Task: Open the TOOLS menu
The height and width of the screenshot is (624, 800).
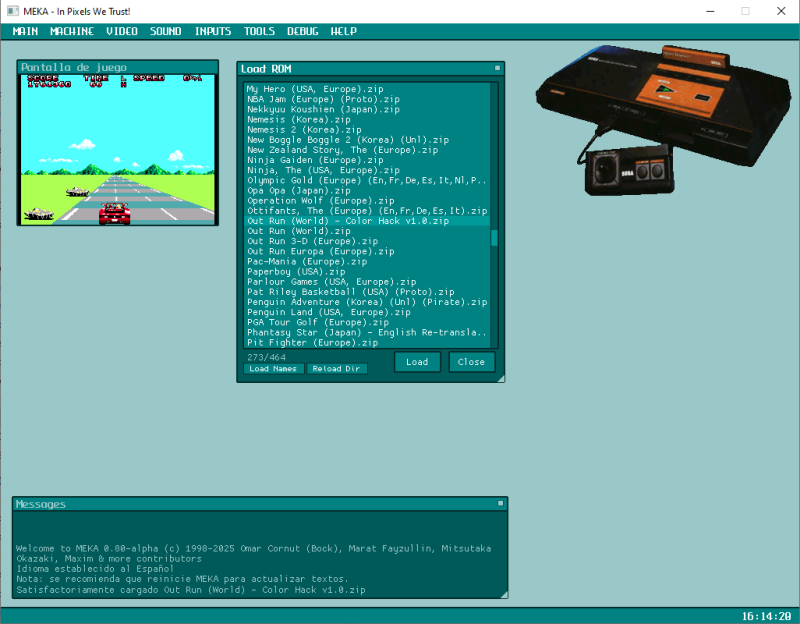Action: [x=259, y=31]
